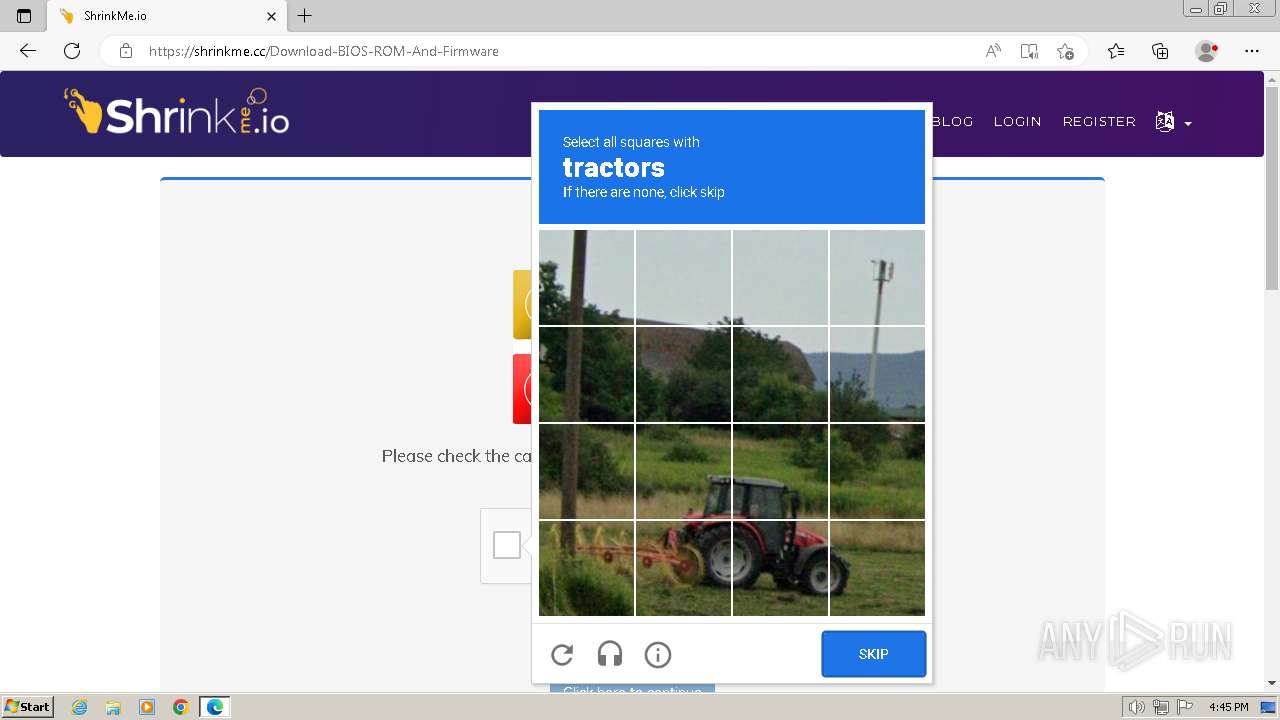The width and height of the screenshot is (1280, 720).
Task: Open media player from taskbar
Action: coord(147,707)
